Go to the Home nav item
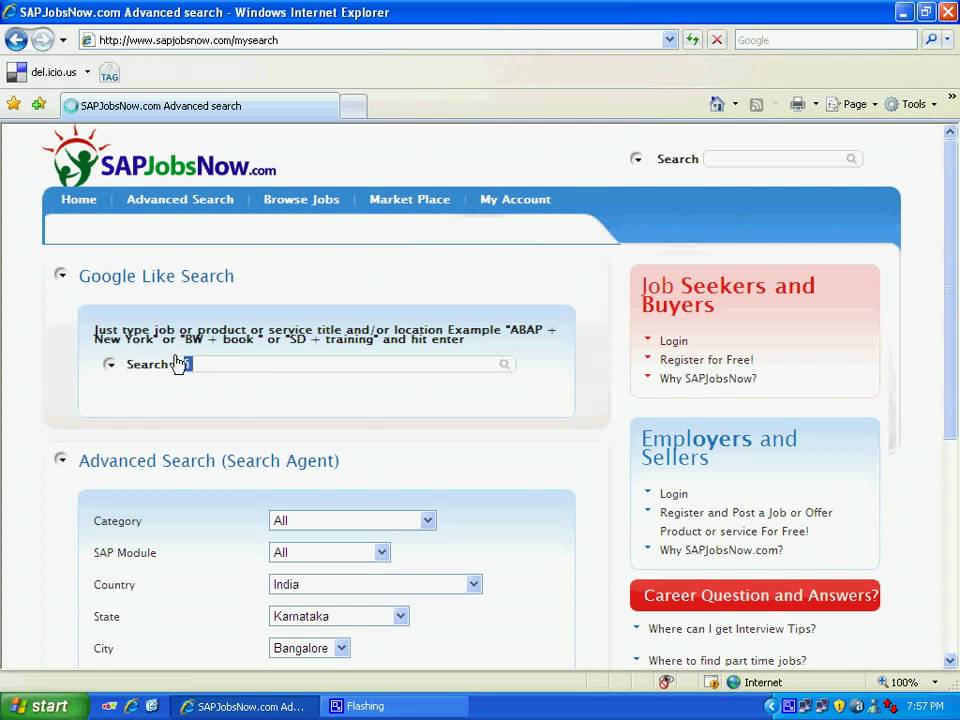The height and width of the screenshot is (720, 960). [79, 200]
